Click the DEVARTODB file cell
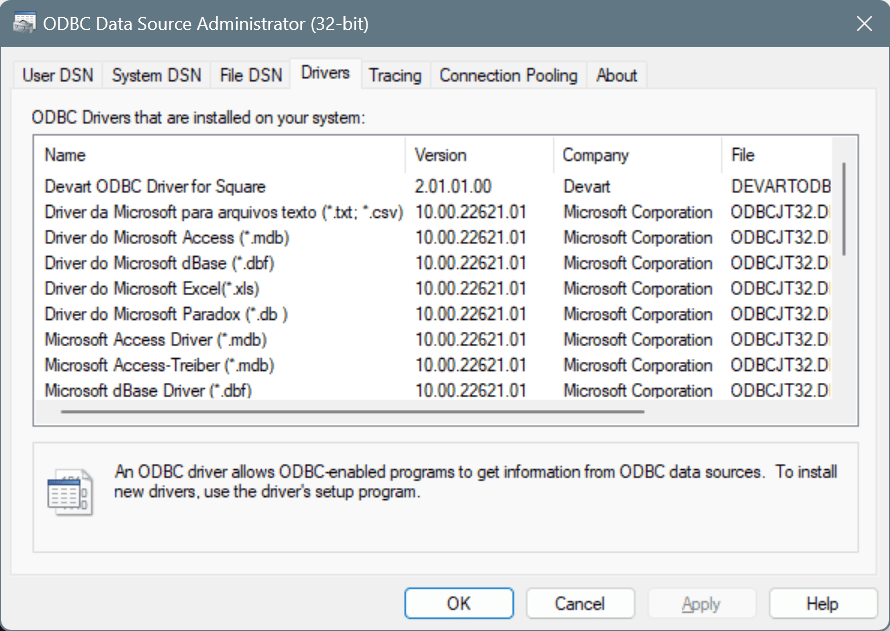The height and width of the screenshot is (631, 890). tap(781, 187)
